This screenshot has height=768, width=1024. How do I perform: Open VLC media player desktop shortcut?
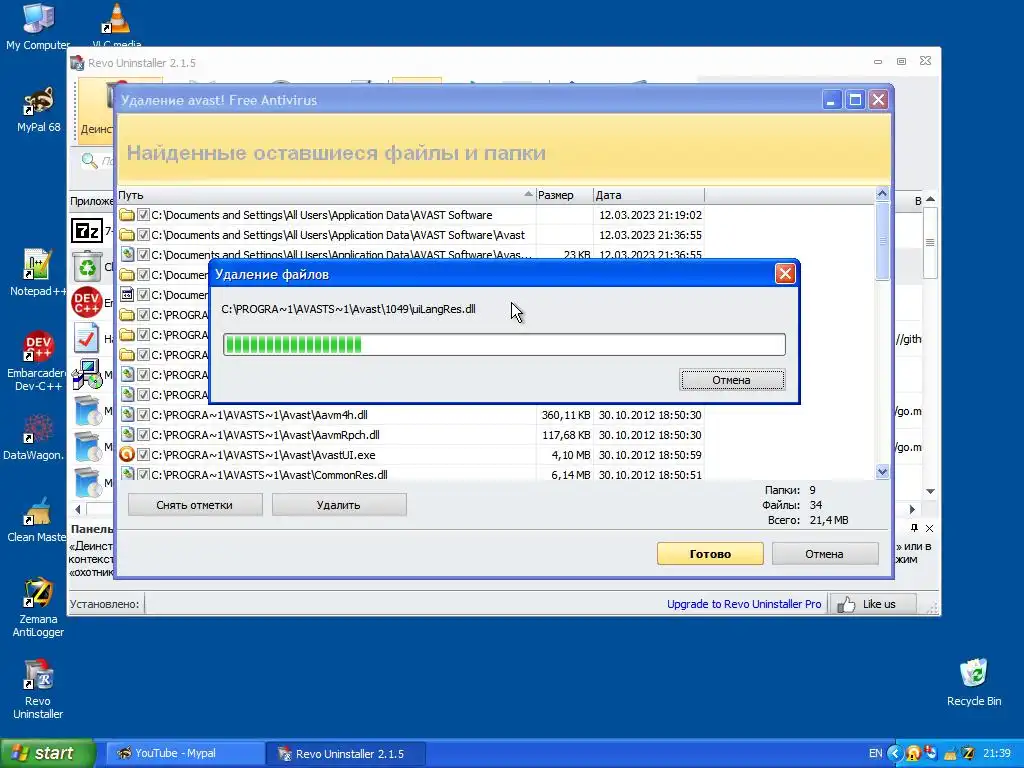tap(116, 25)
